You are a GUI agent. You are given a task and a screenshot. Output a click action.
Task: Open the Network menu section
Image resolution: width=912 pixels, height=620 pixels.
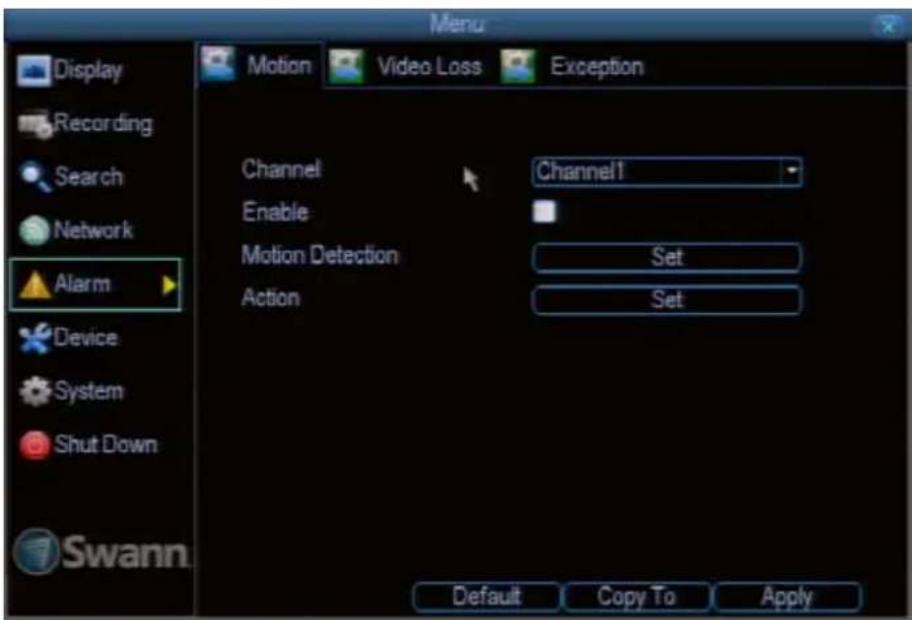click(x=76, y=230)
